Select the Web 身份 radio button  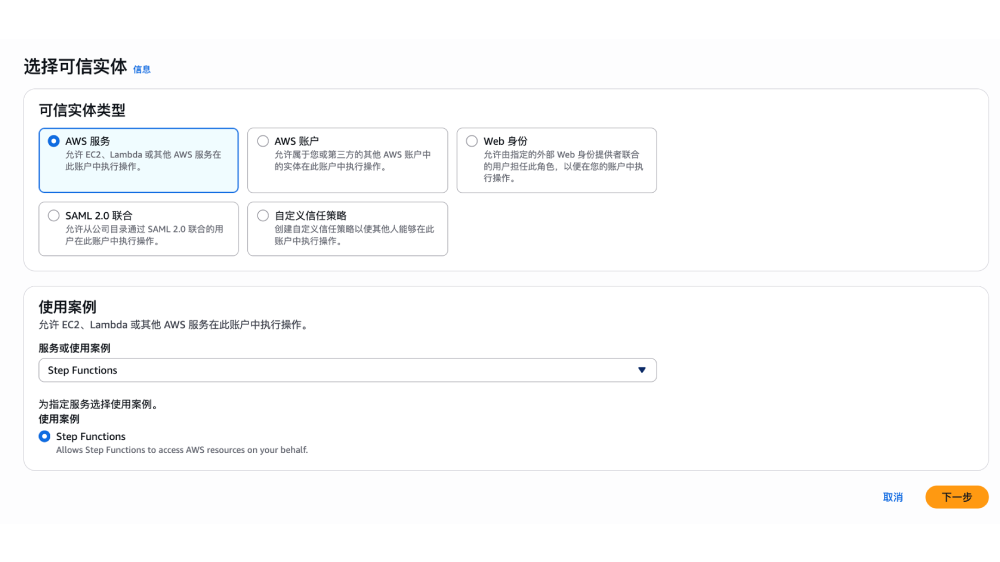472,141
